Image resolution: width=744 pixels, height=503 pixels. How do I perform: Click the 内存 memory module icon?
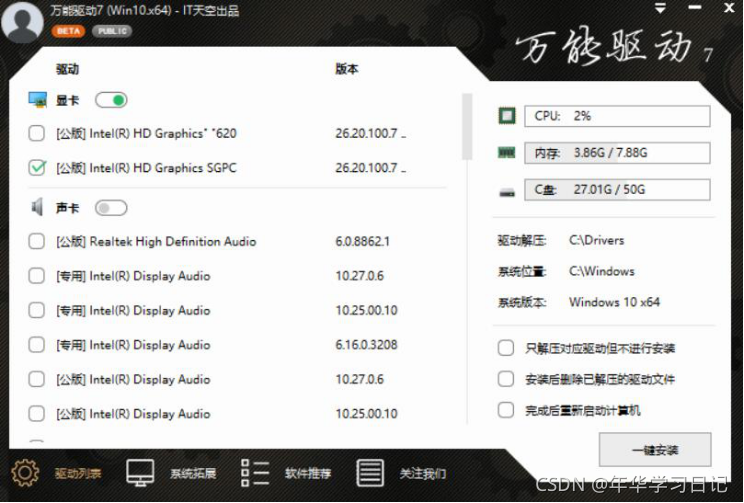(507, 153)
